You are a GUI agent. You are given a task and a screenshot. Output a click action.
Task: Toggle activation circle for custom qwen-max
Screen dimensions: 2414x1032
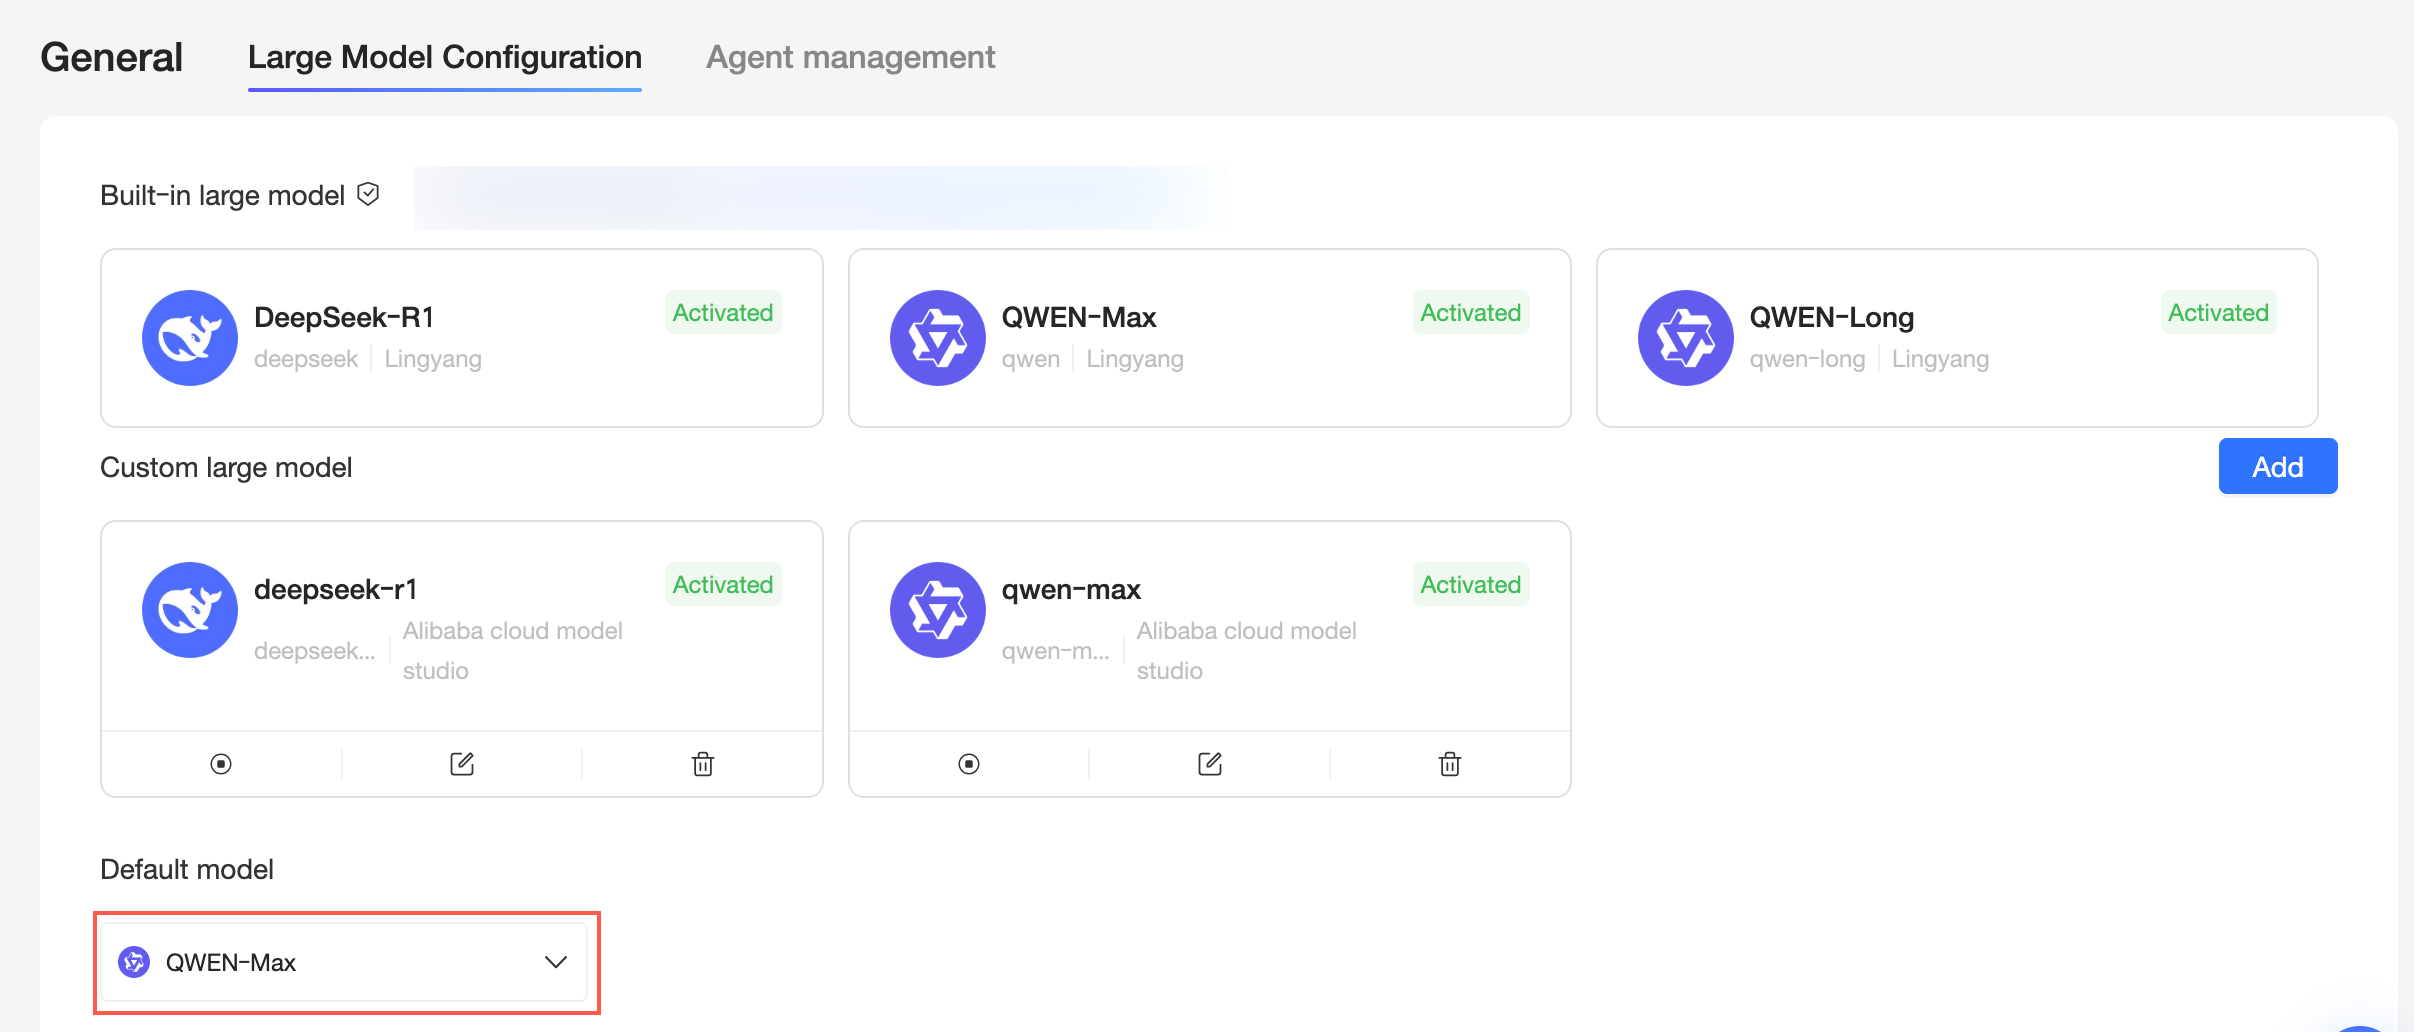(969, 764)
